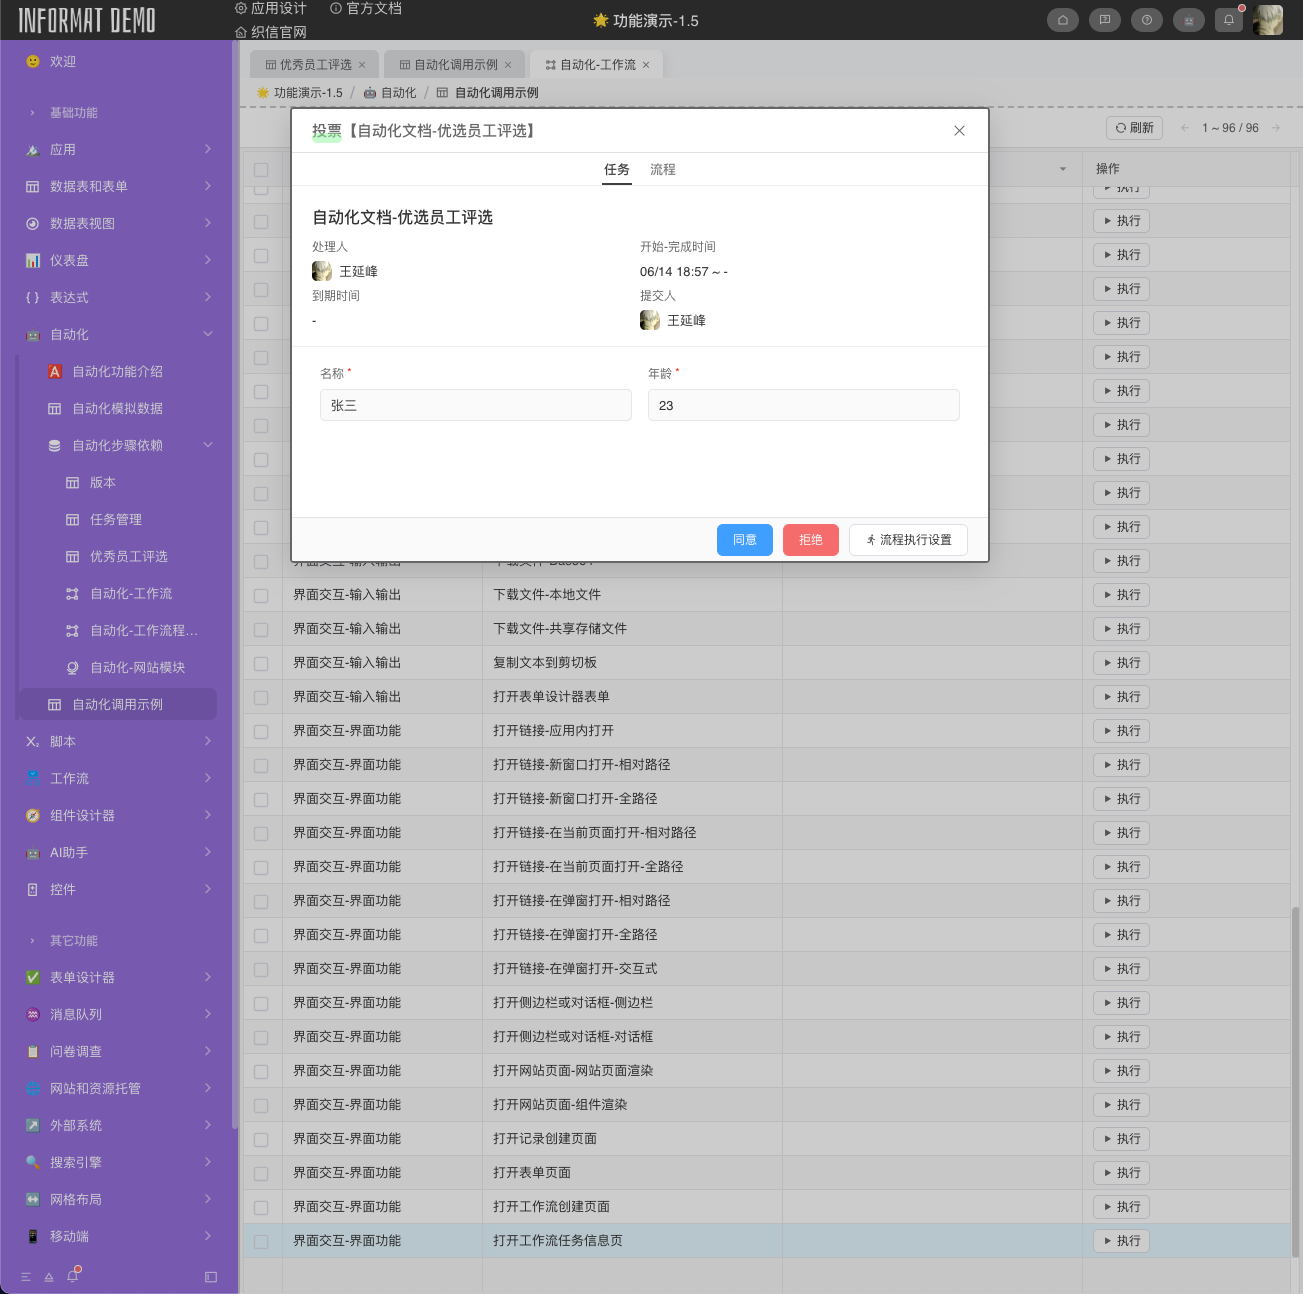Click the blue 同意 button

[744, 540]
